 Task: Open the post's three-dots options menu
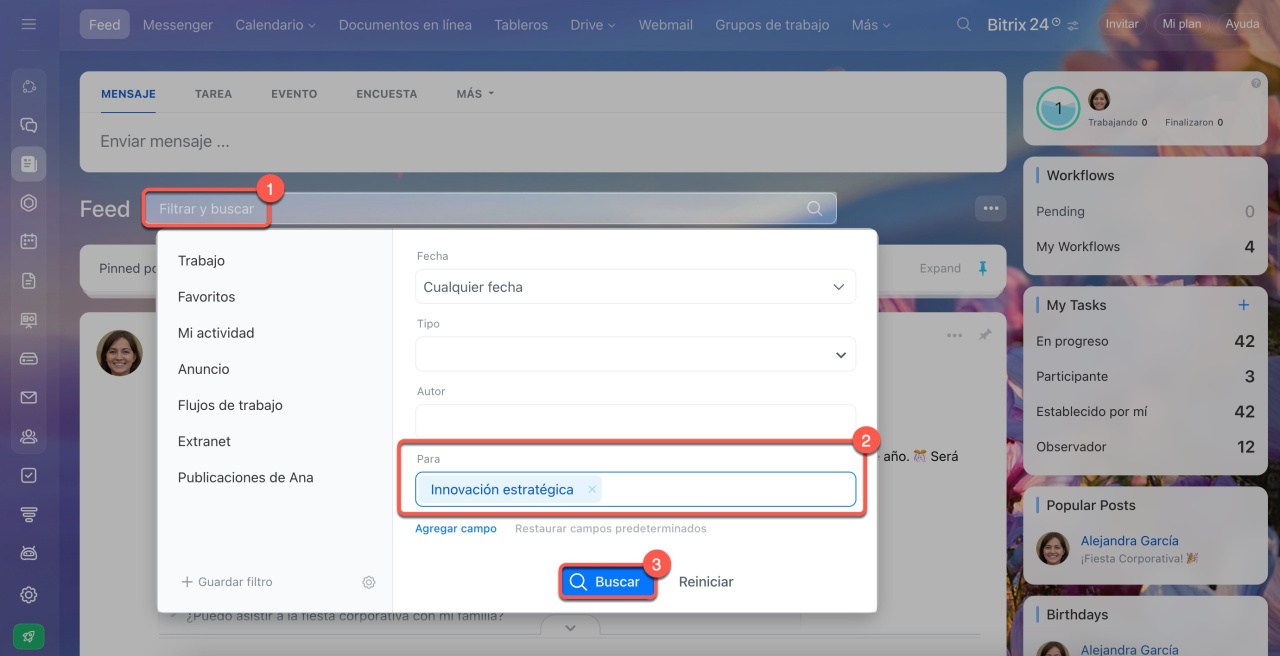(955, 335)
